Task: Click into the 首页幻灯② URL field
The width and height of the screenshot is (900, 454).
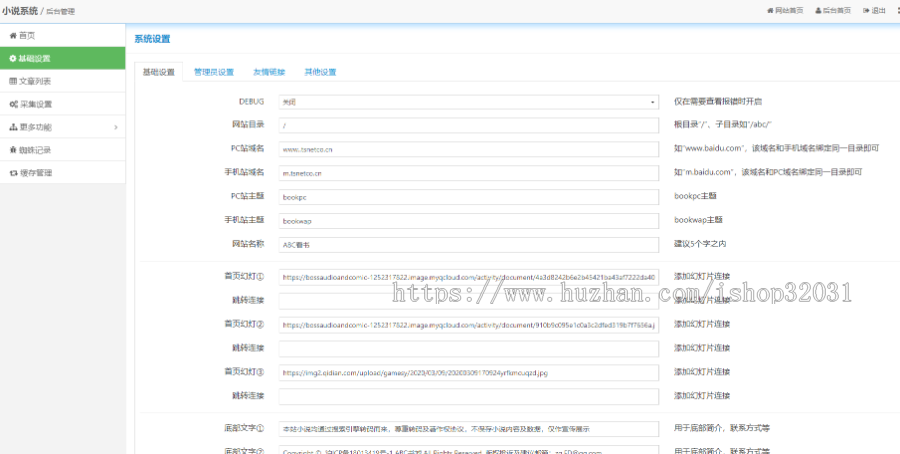Action: [x=468, y=325]
